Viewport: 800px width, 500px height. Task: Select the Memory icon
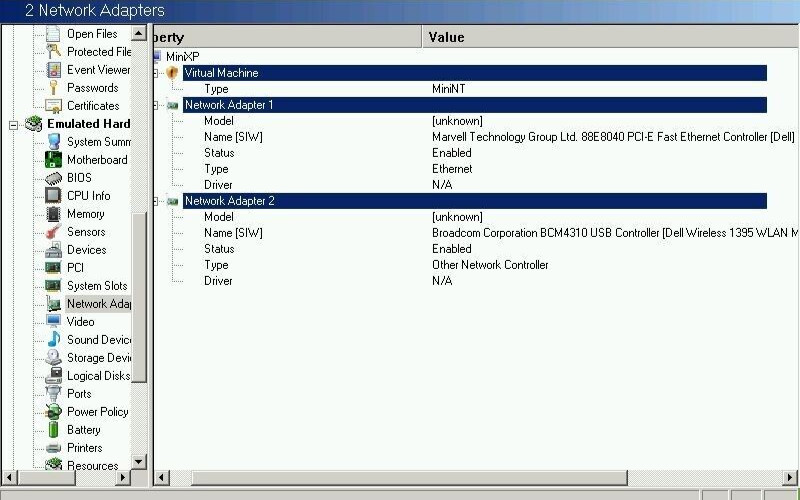53,214
